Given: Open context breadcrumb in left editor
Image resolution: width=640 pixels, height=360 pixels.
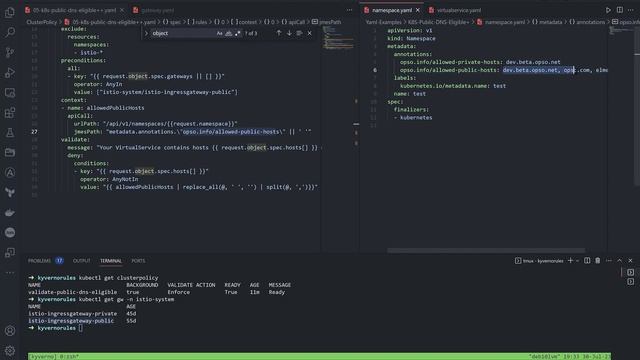Looking at the screenshot, I should [244, 22].
